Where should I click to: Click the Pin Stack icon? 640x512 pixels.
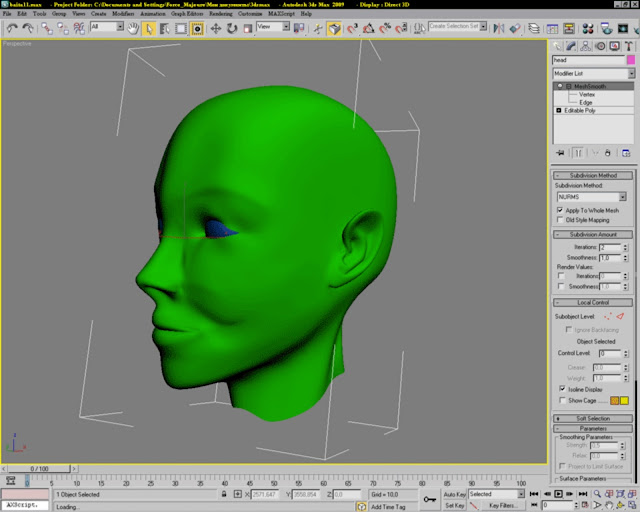pos(560,153)
